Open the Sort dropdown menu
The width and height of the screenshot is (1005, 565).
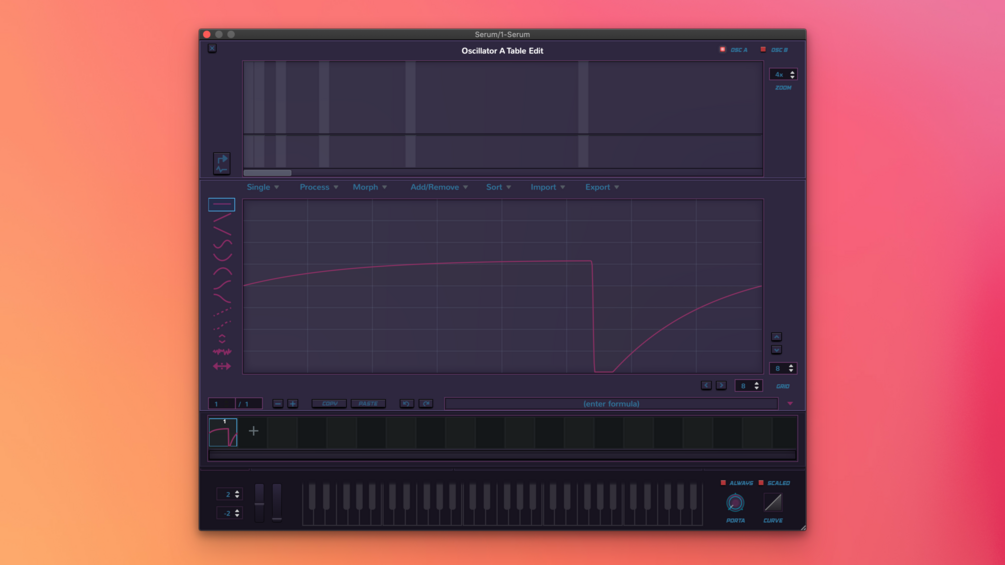tap(498, 187)
